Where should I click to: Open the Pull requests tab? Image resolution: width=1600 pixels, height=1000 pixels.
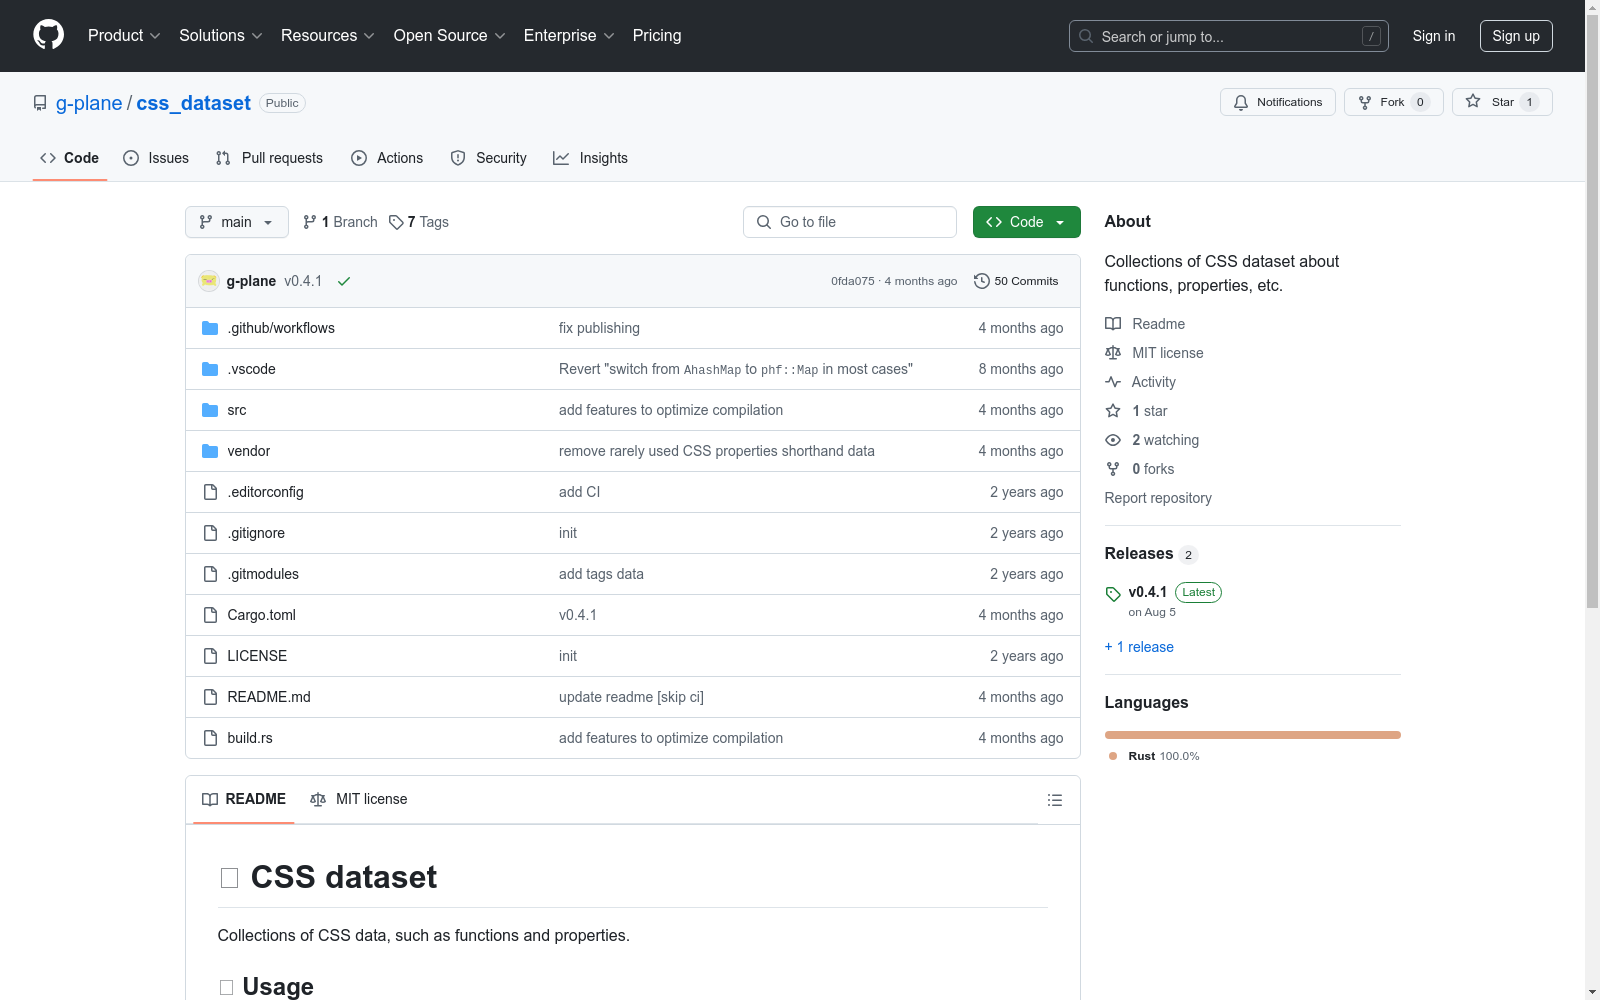click(x=269, y=158)
